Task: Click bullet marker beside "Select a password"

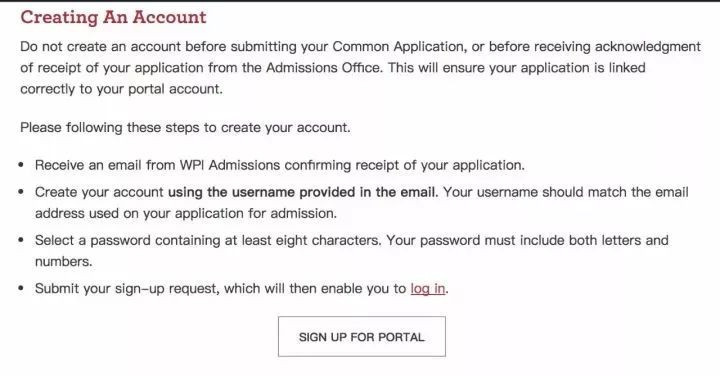Action: click(x=21, y=240)
